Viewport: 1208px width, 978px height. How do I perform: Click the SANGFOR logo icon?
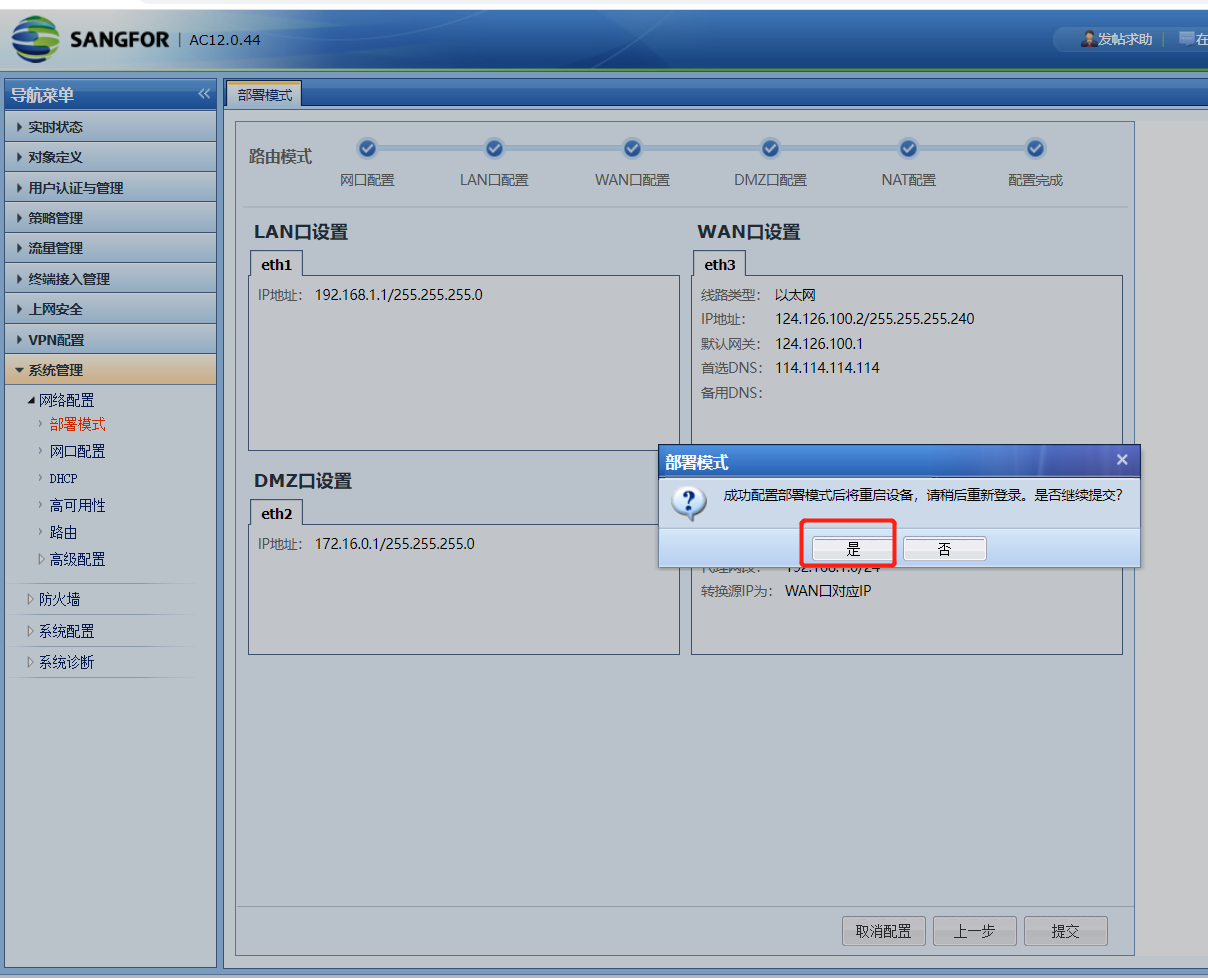(x=35, y=39)
